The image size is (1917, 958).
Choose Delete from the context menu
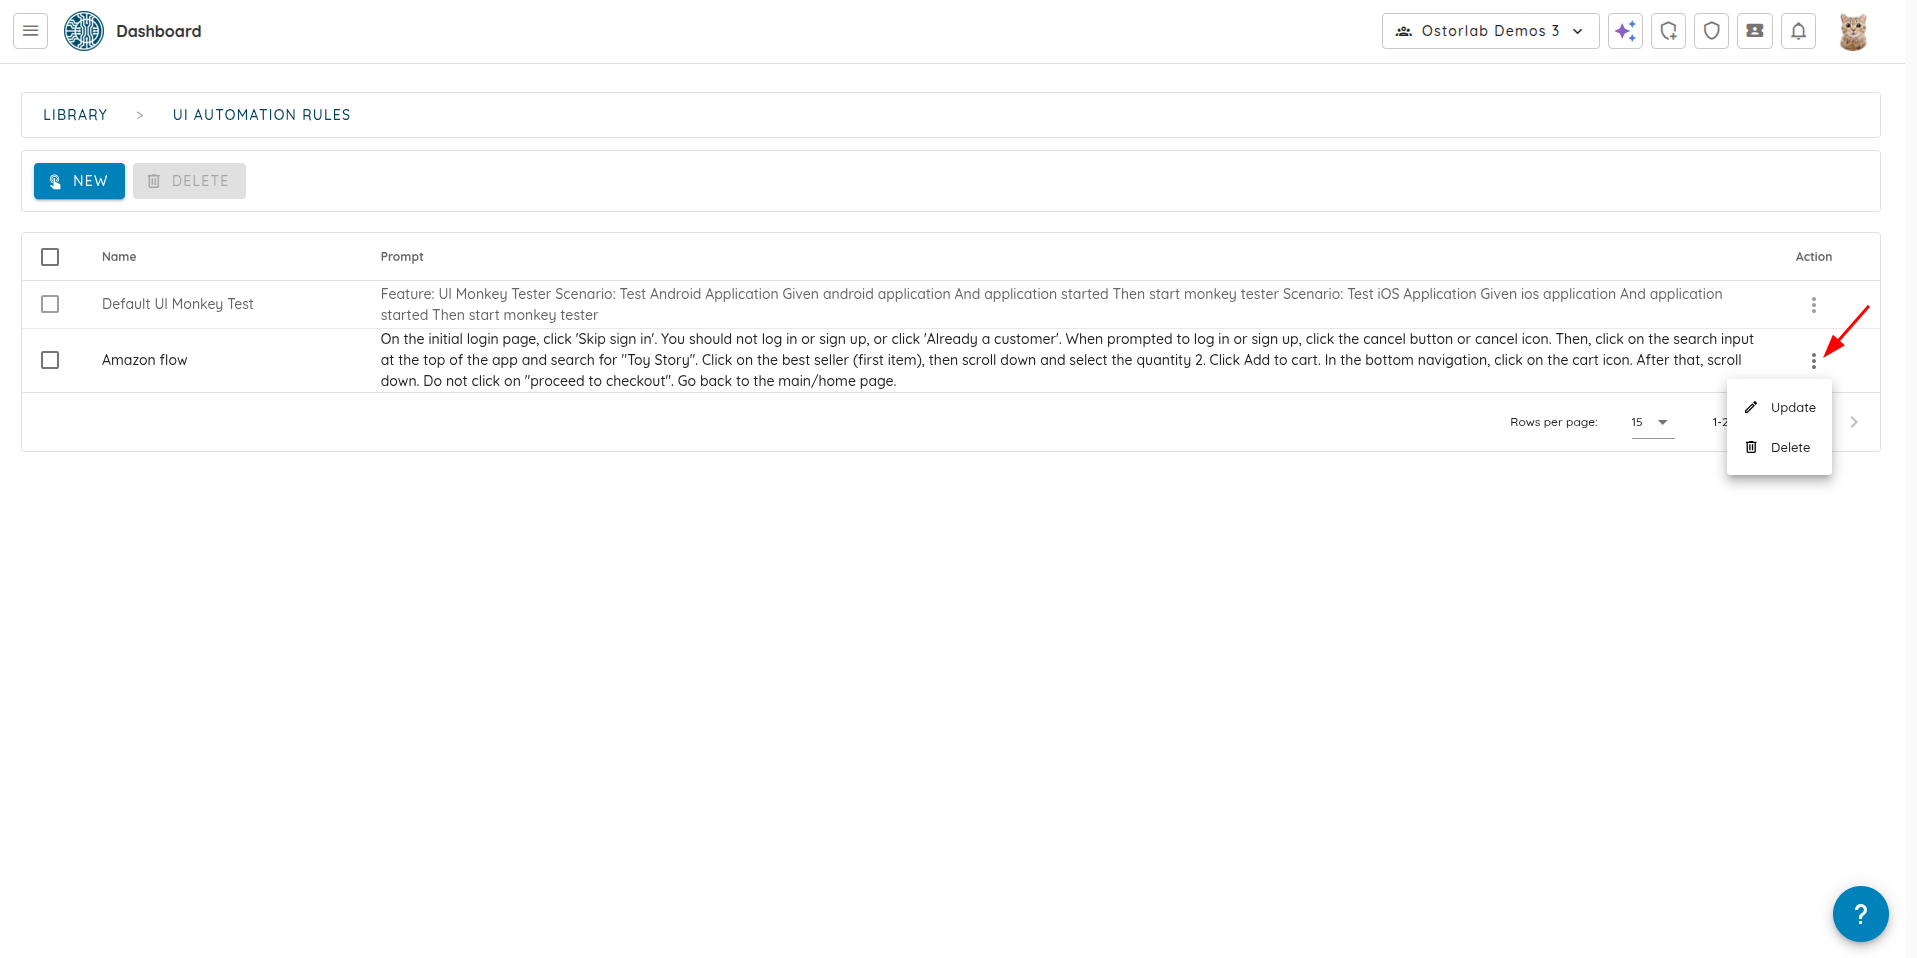1779,447
